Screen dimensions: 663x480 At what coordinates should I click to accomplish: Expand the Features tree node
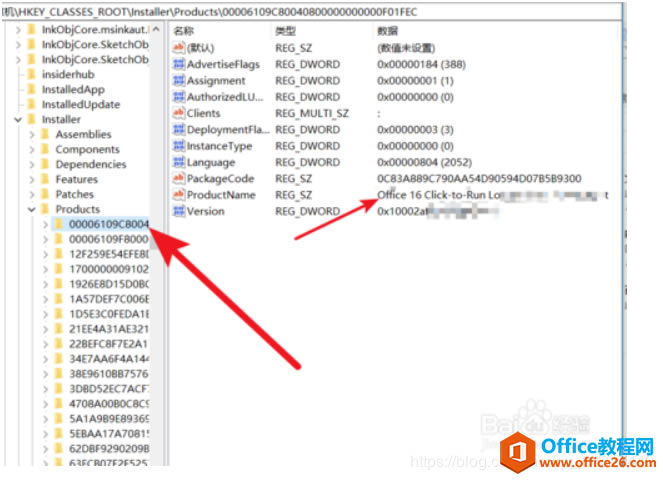(32, 179)
